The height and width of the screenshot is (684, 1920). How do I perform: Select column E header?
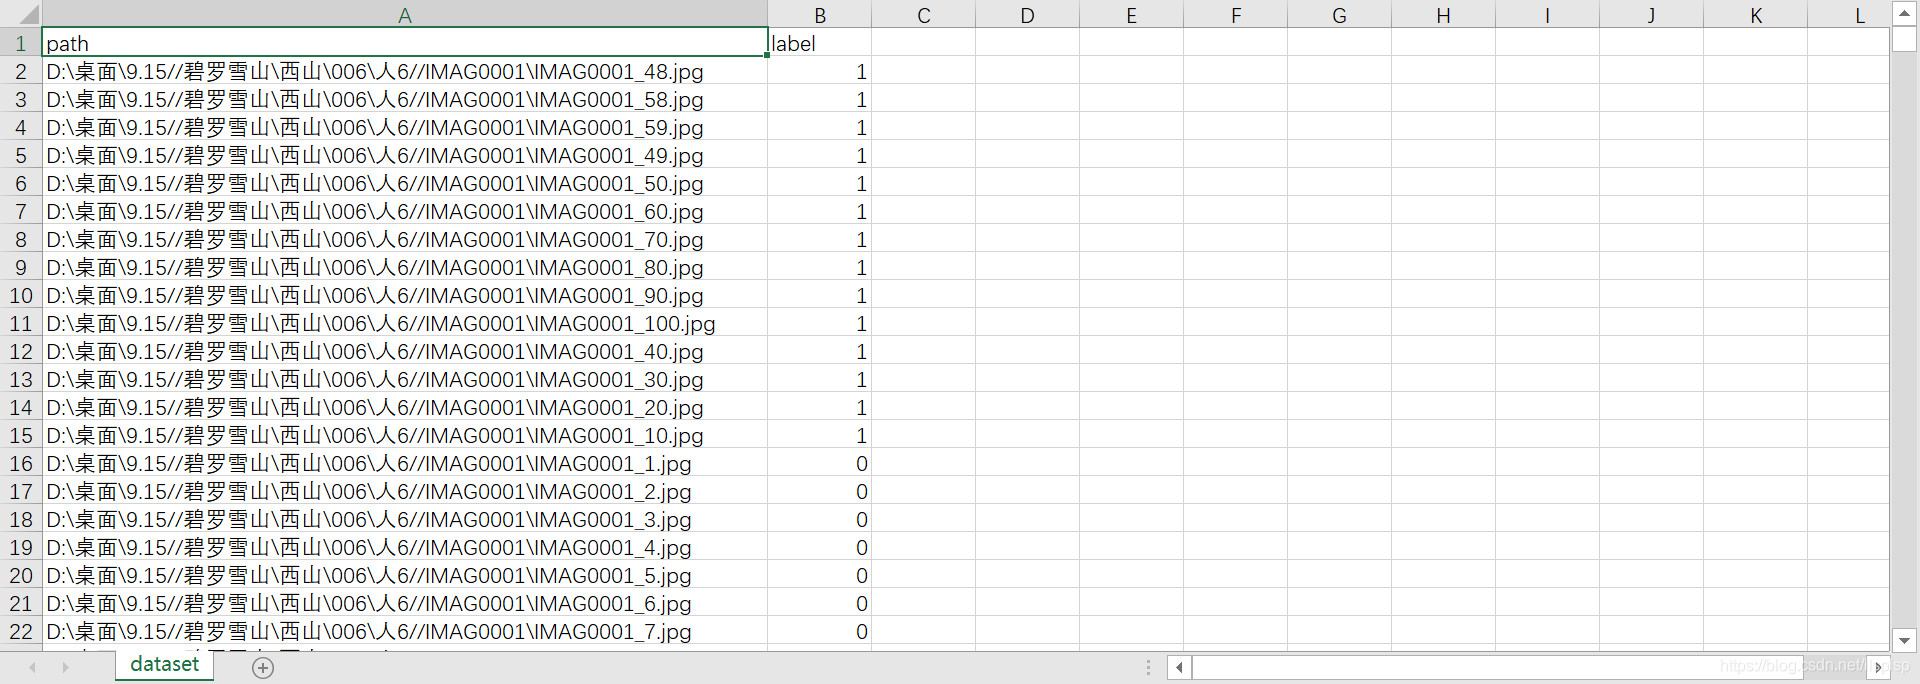1132,14
